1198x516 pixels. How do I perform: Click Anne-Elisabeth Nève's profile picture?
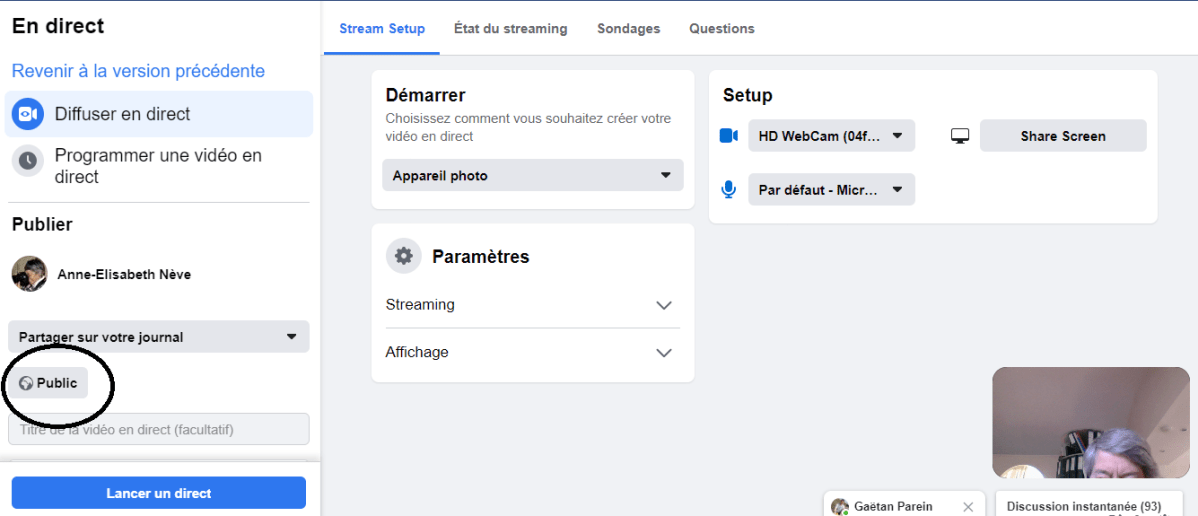30,273
